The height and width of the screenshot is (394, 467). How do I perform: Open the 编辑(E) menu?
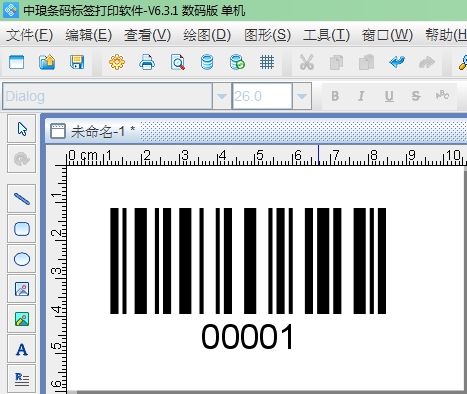(x=89, y=35)
